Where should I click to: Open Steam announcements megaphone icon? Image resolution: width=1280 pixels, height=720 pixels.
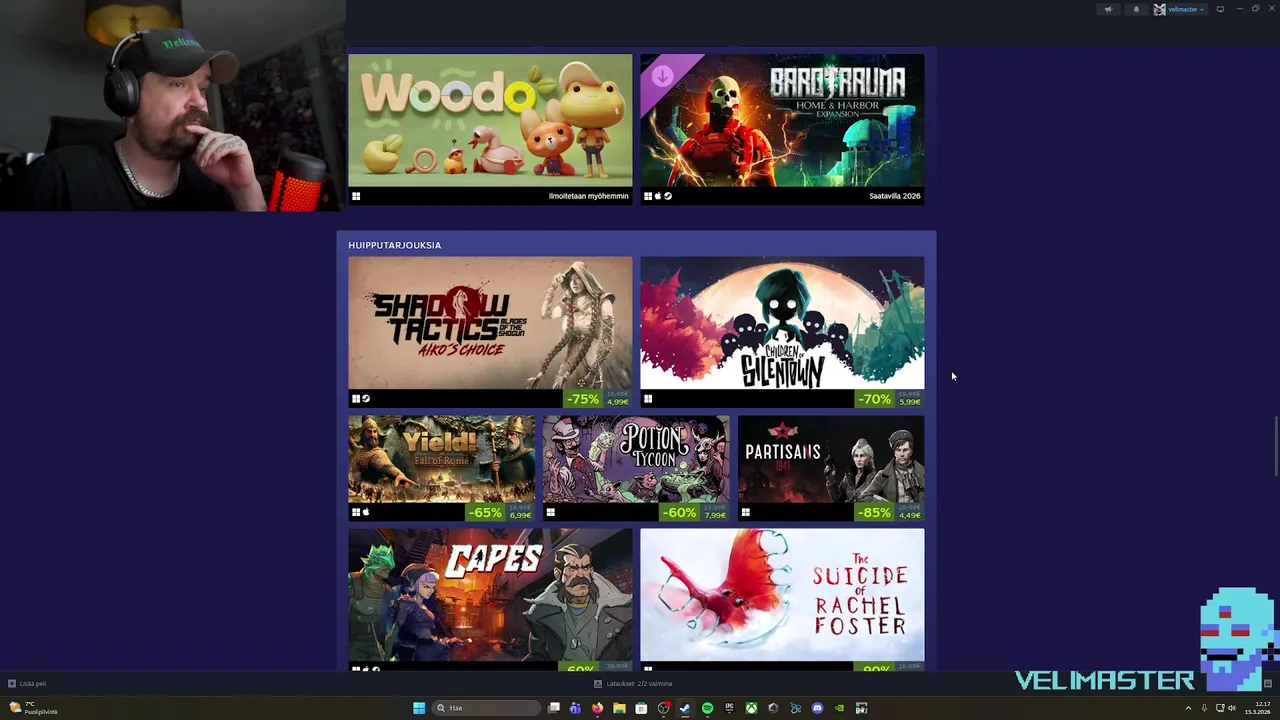coord(1107,9)
